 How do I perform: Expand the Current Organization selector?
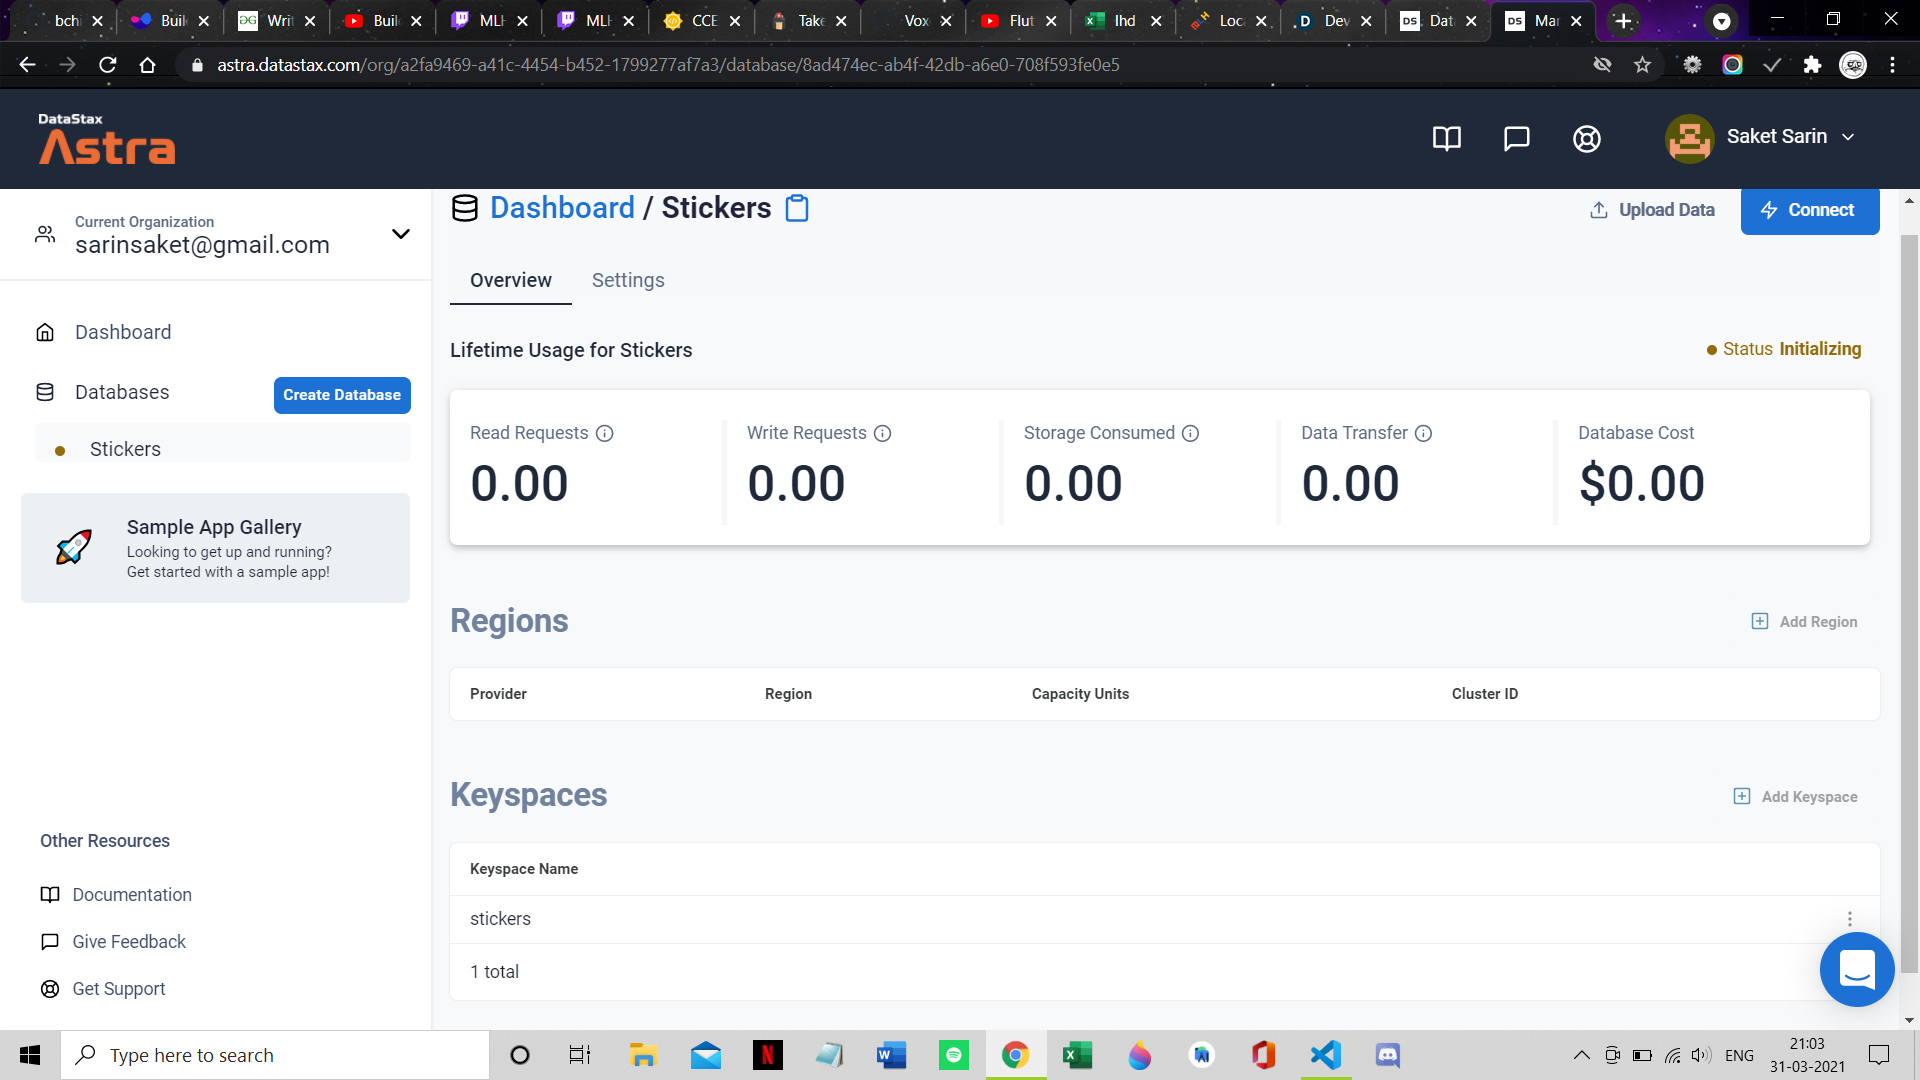pyautogui.click(x=400, y=234)
